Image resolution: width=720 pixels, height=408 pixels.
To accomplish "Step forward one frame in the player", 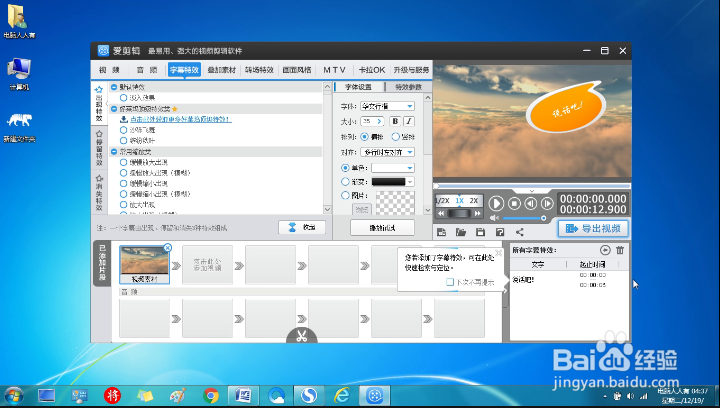I will click(x=547, y=203).
